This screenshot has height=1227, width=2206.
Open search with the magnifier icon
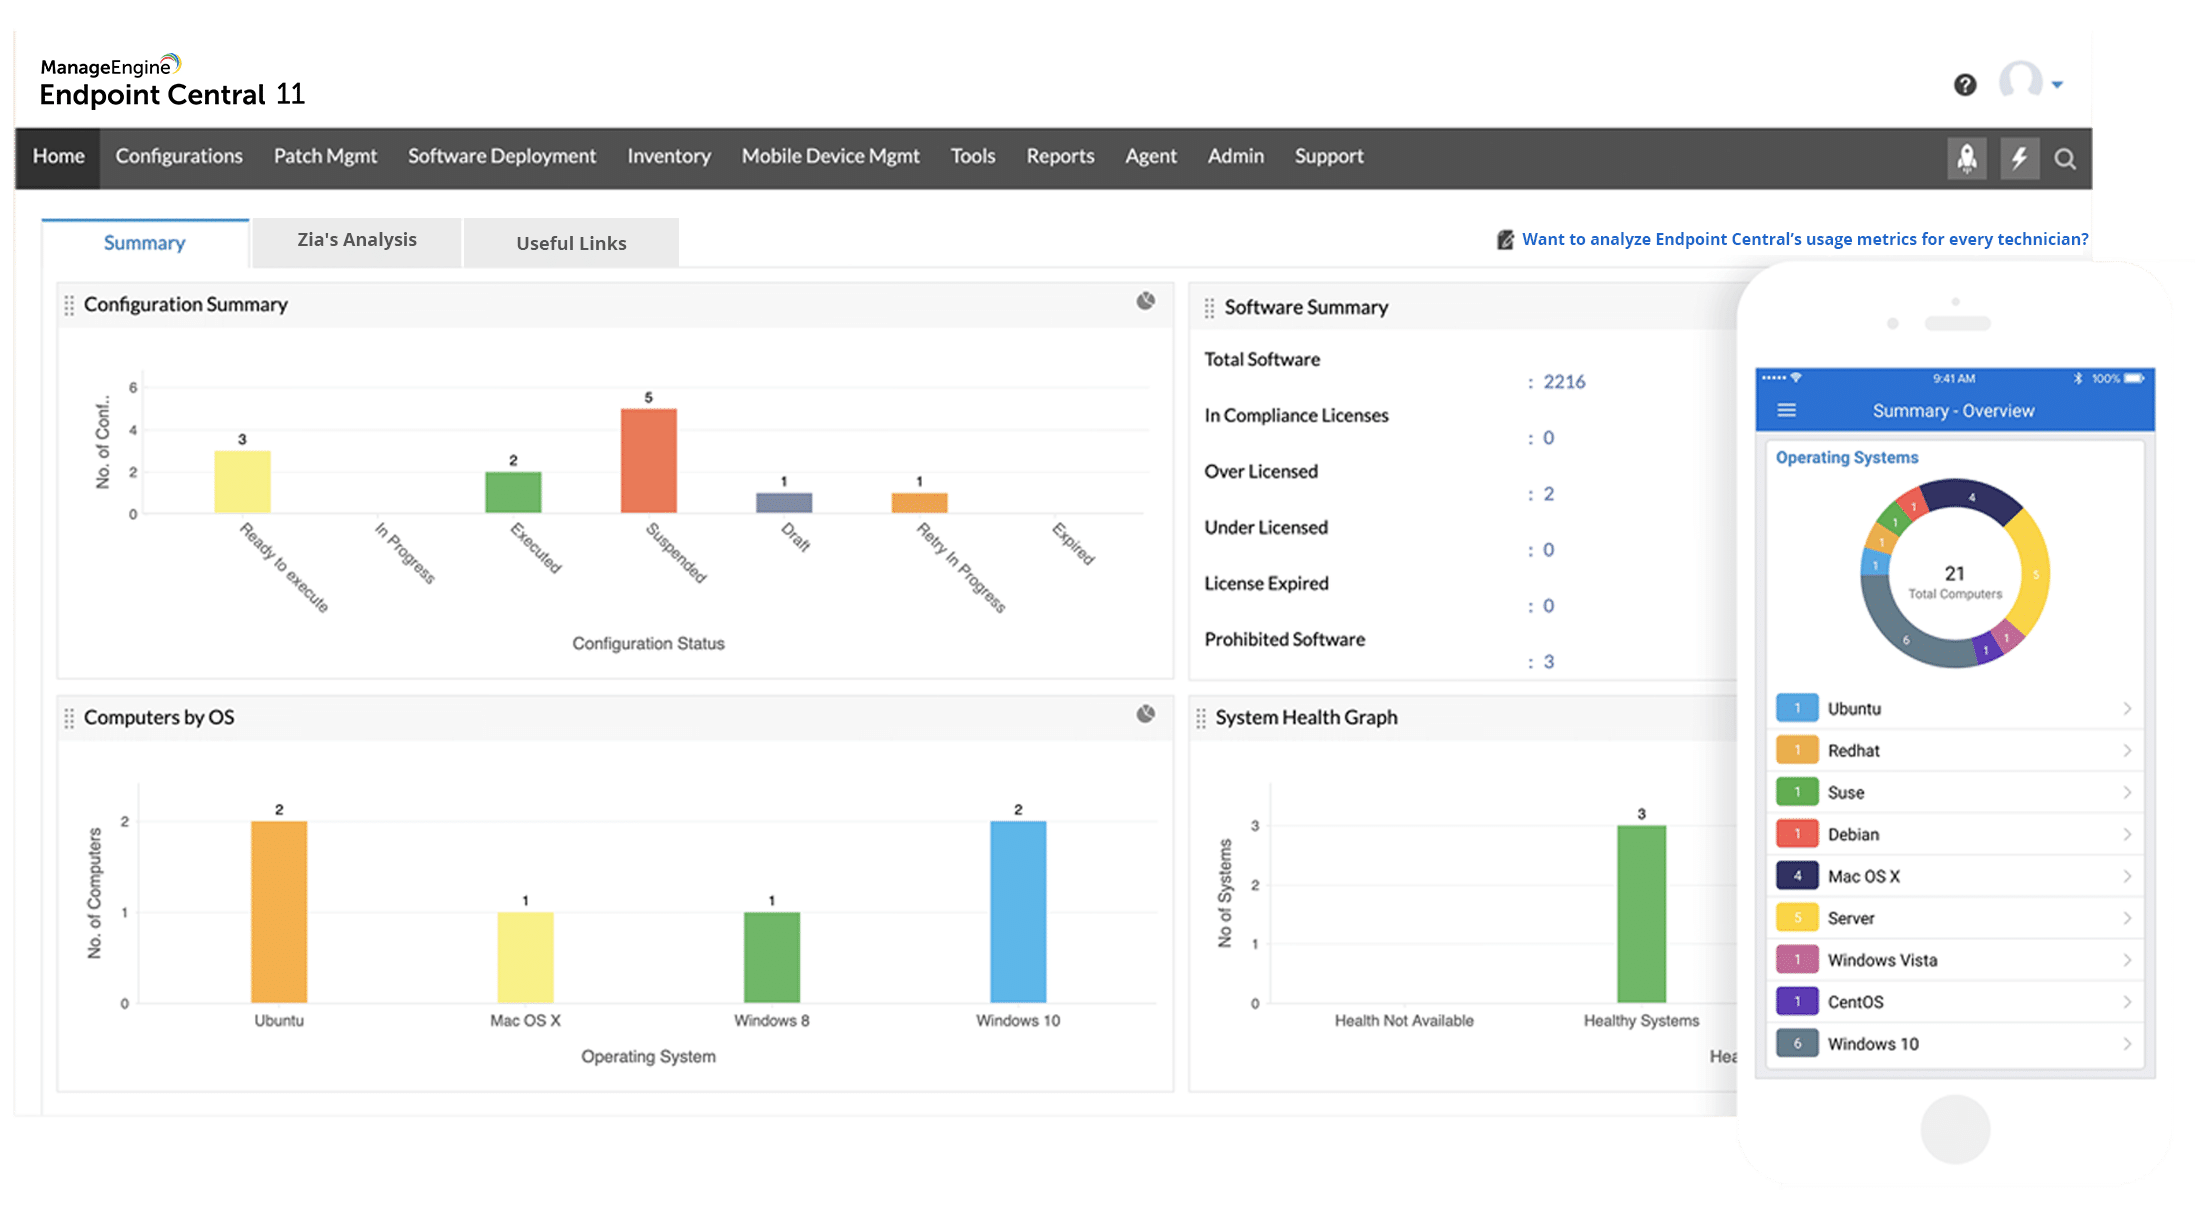[2065, 159]
